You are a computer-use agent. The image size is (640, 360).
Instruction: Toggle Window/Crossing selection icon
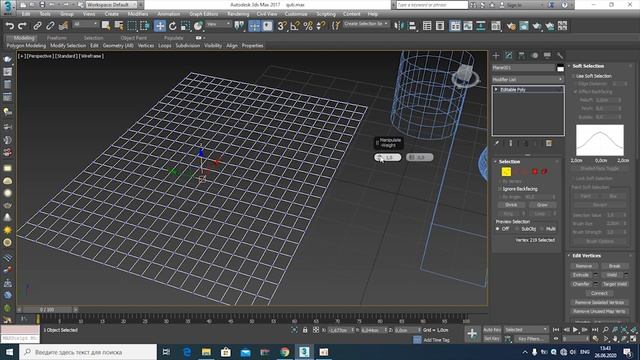click(145, 26)
